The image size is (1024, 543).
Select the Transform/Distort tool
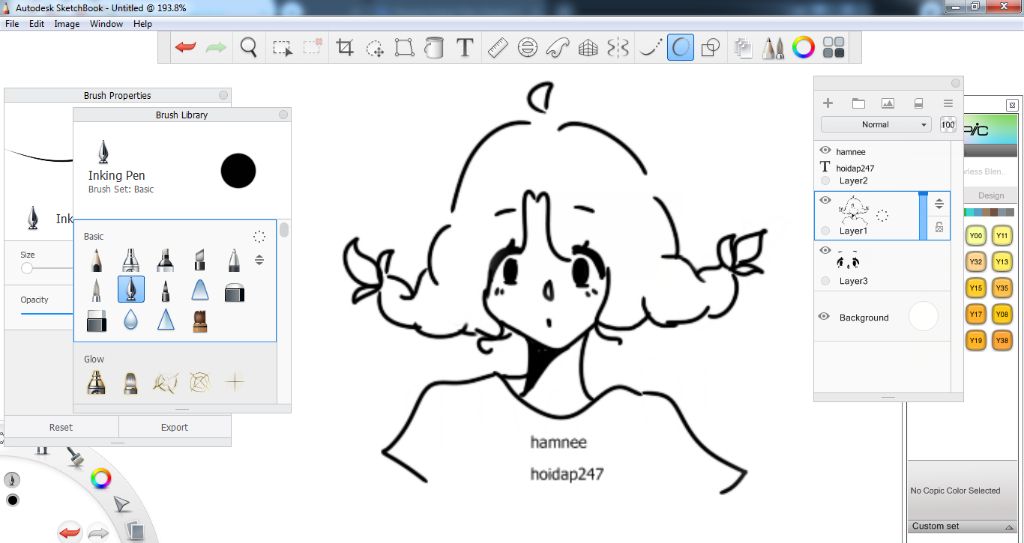(404, 47)
